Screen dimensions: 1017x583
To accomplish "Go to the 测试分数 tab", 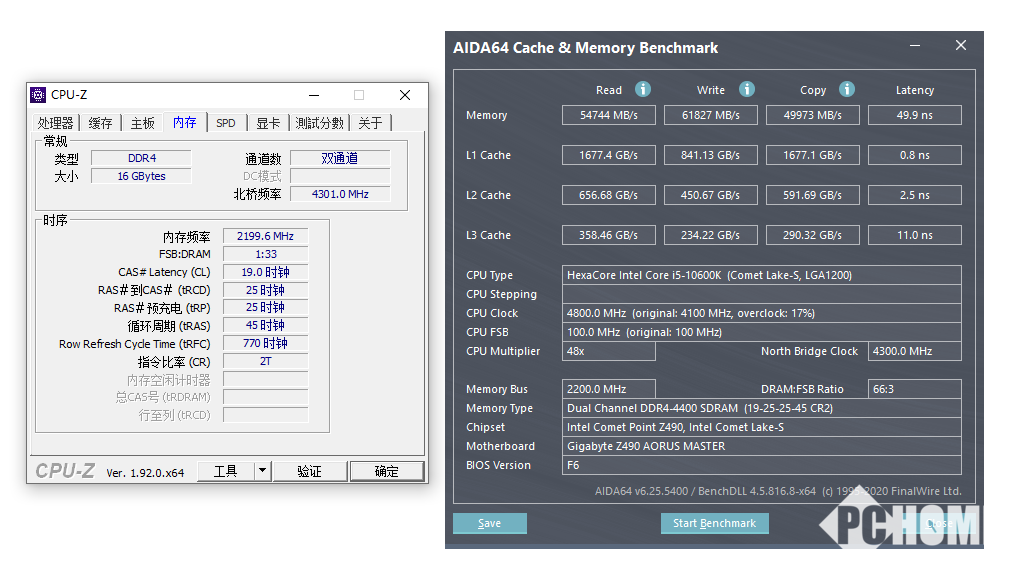I will click(320, 123).
